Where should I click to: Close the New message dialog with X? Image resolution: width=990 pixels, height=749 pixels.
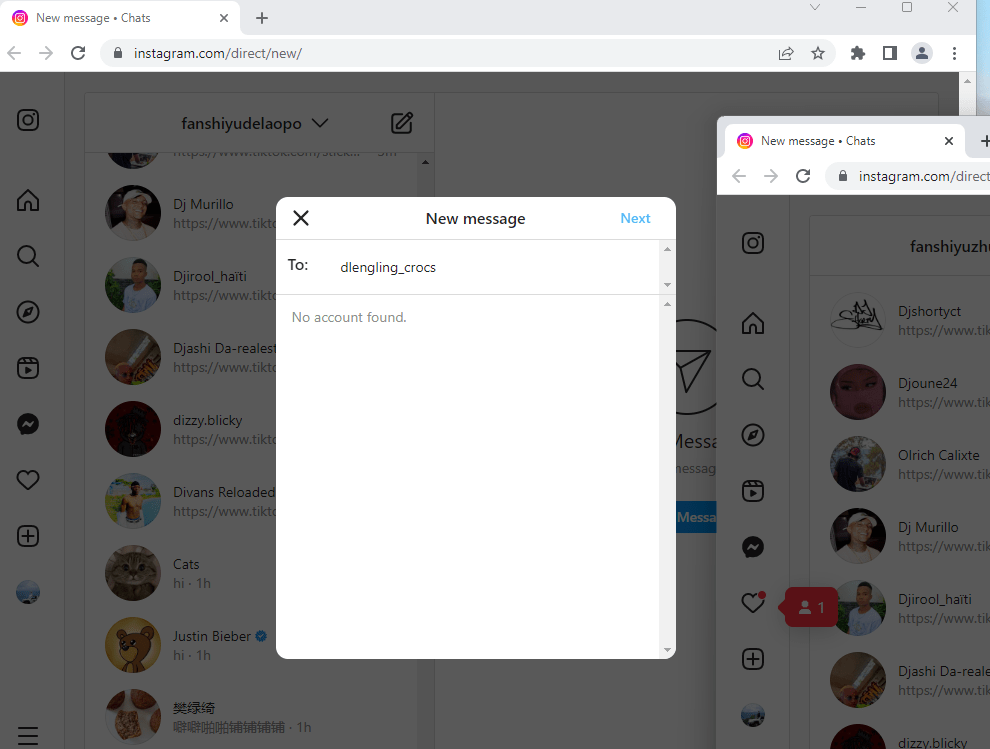pos(300,218)
